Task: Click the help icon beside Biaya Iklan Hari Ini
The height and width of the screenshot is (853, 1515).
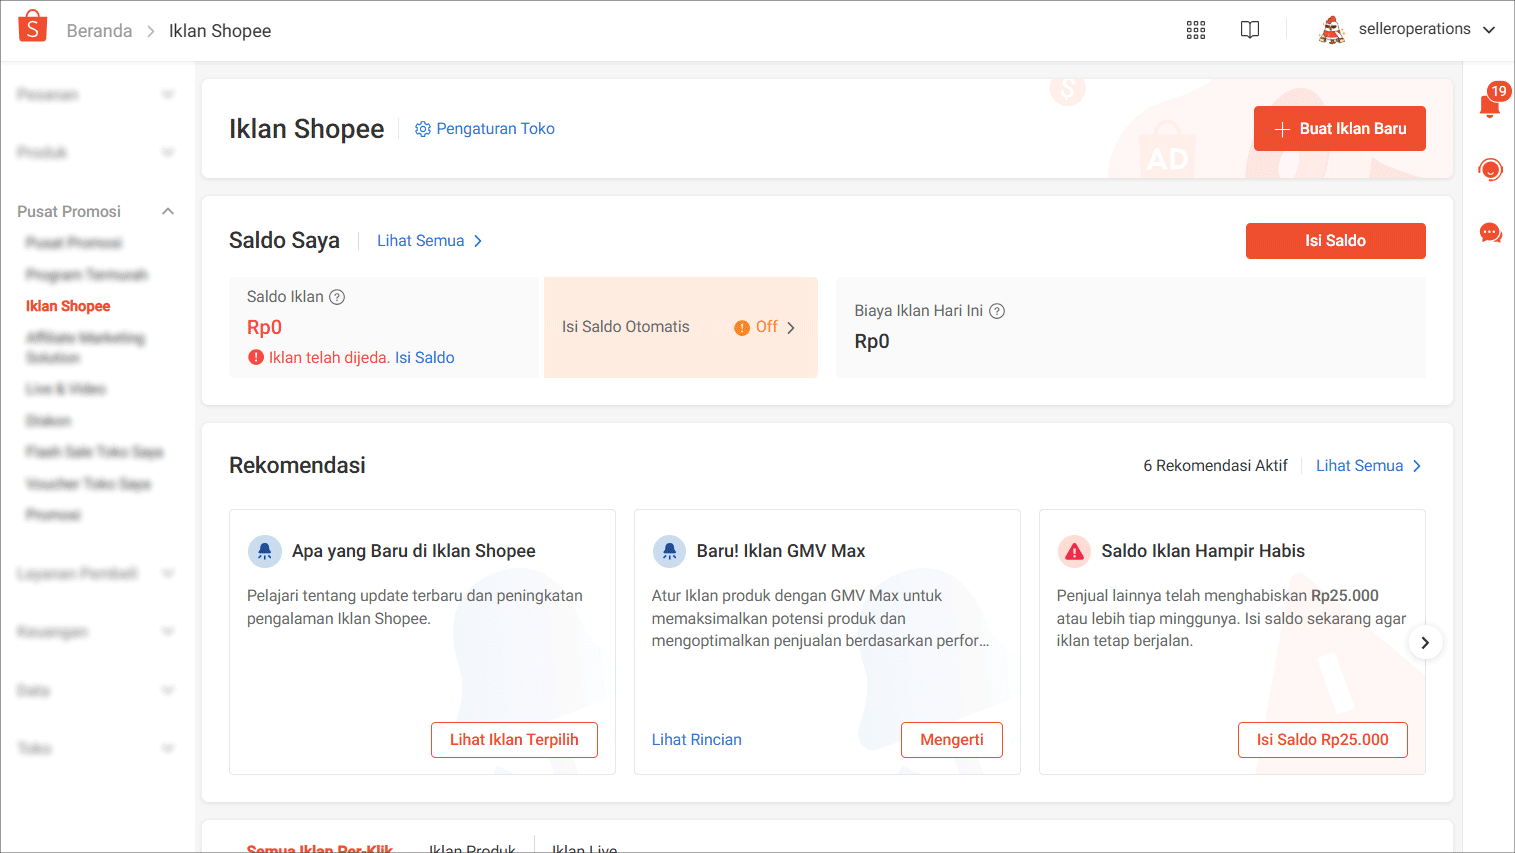Action: tap(997, 311)
